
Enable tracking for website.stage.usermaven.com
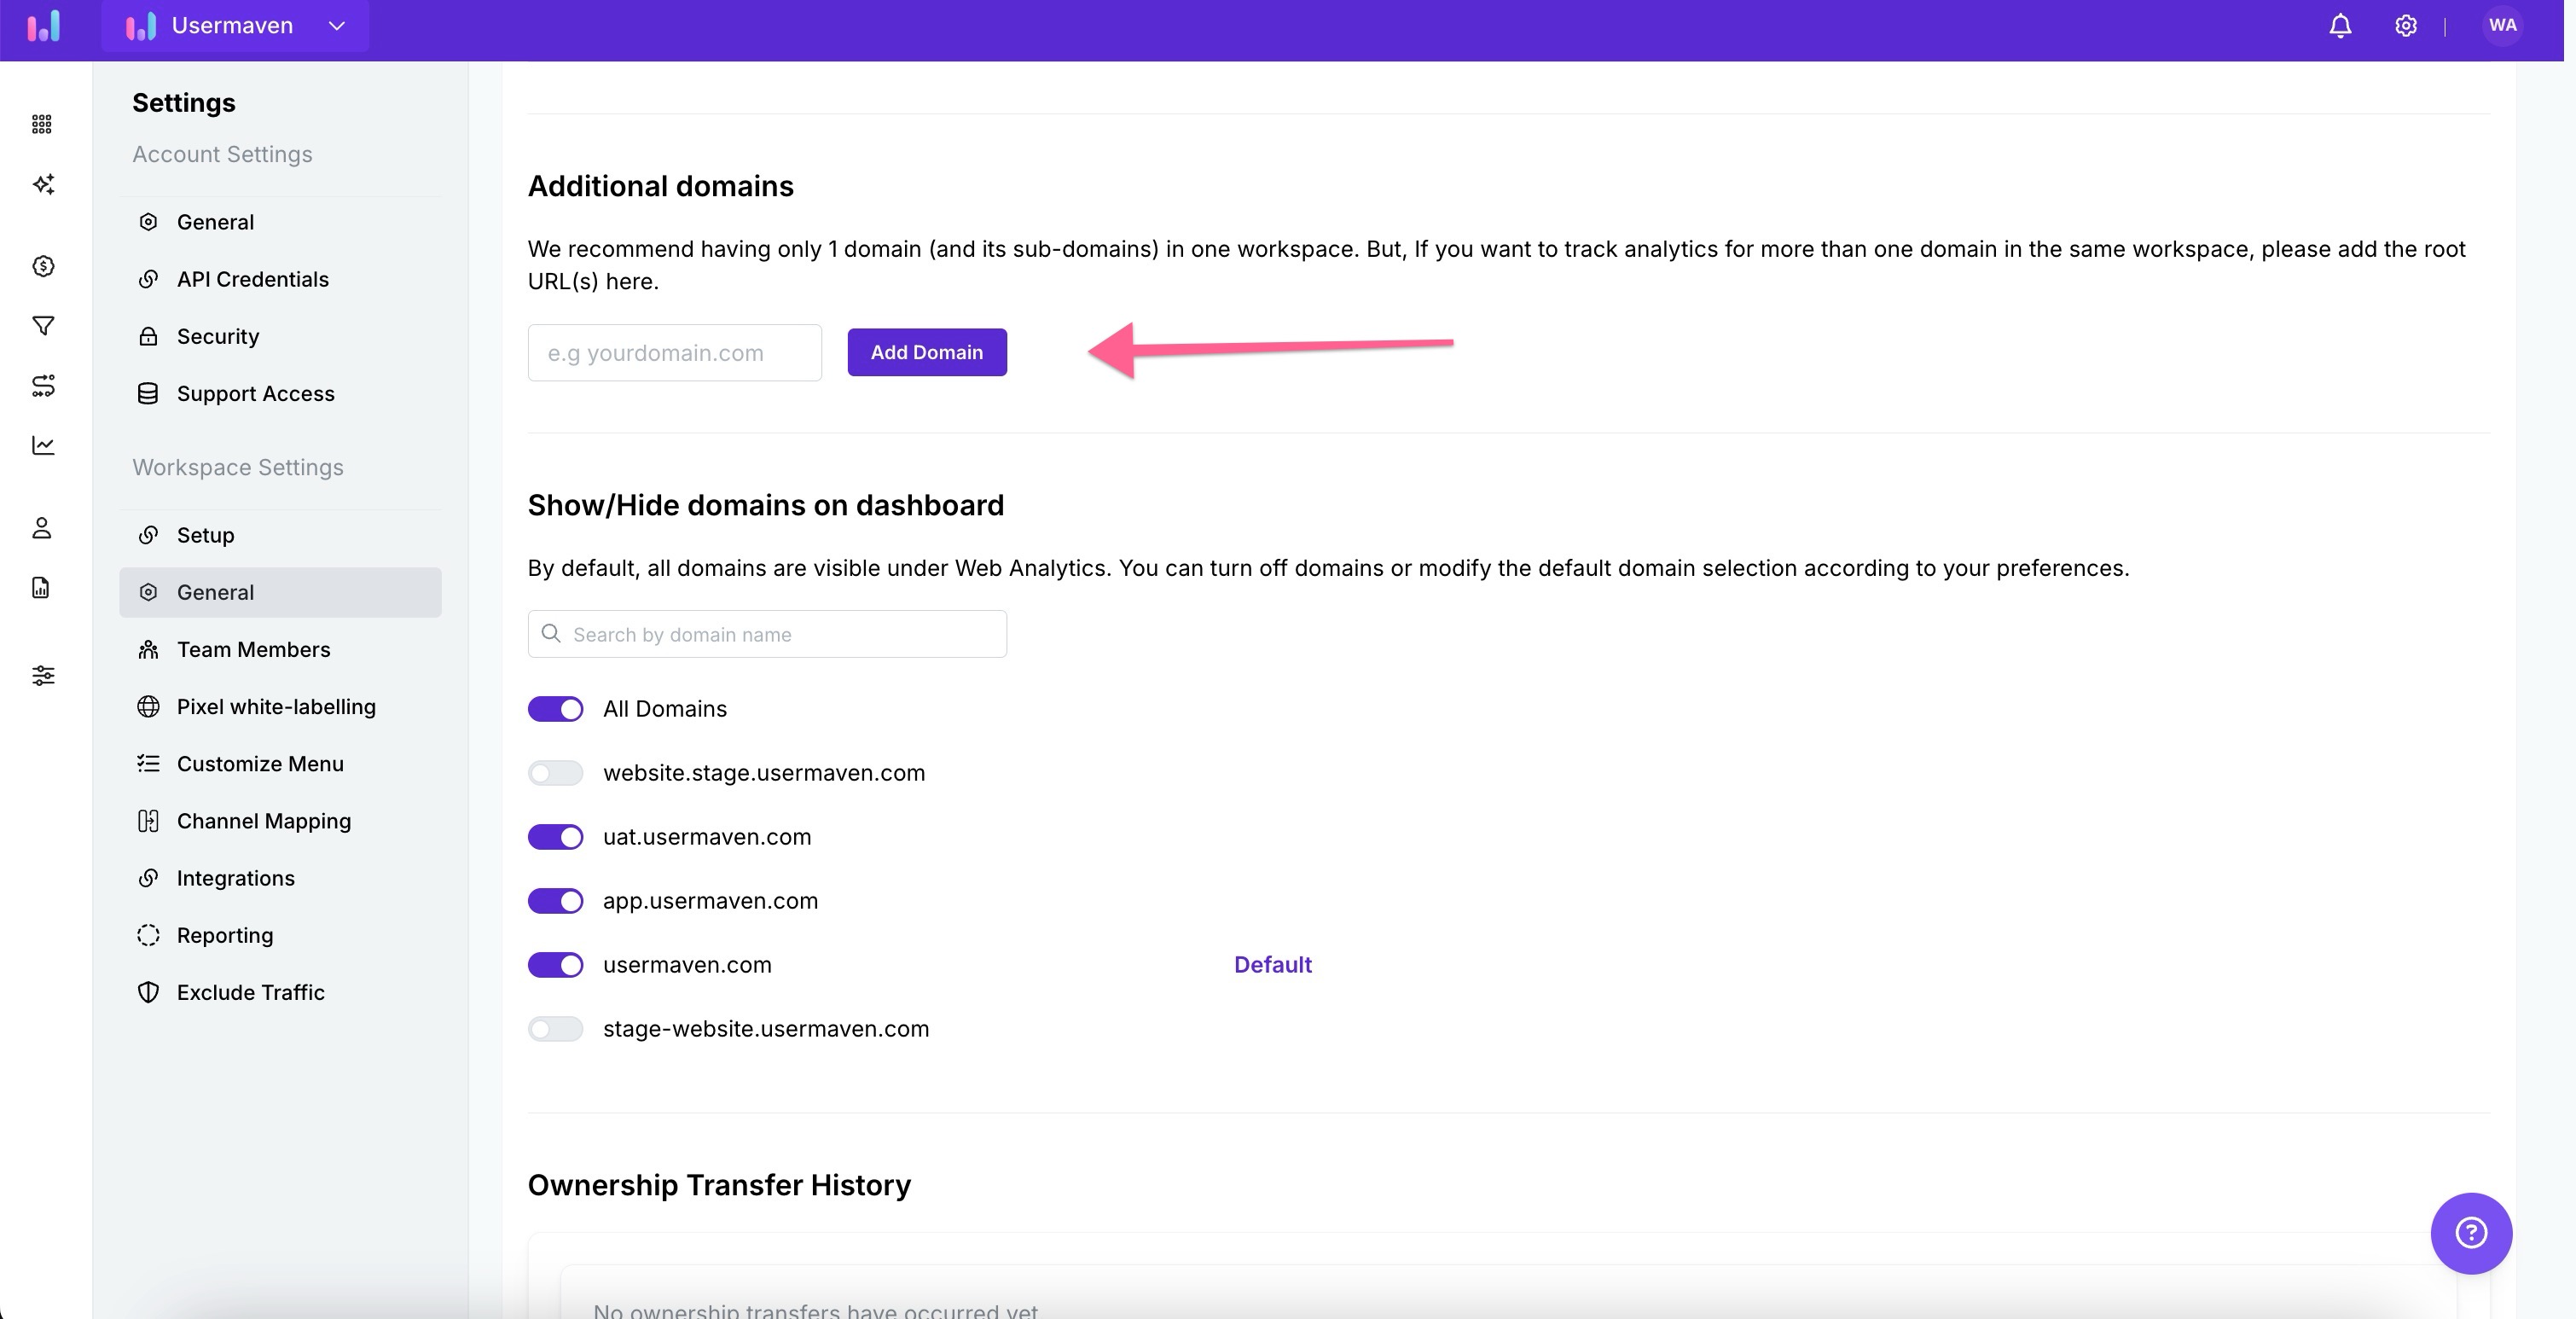555,773
